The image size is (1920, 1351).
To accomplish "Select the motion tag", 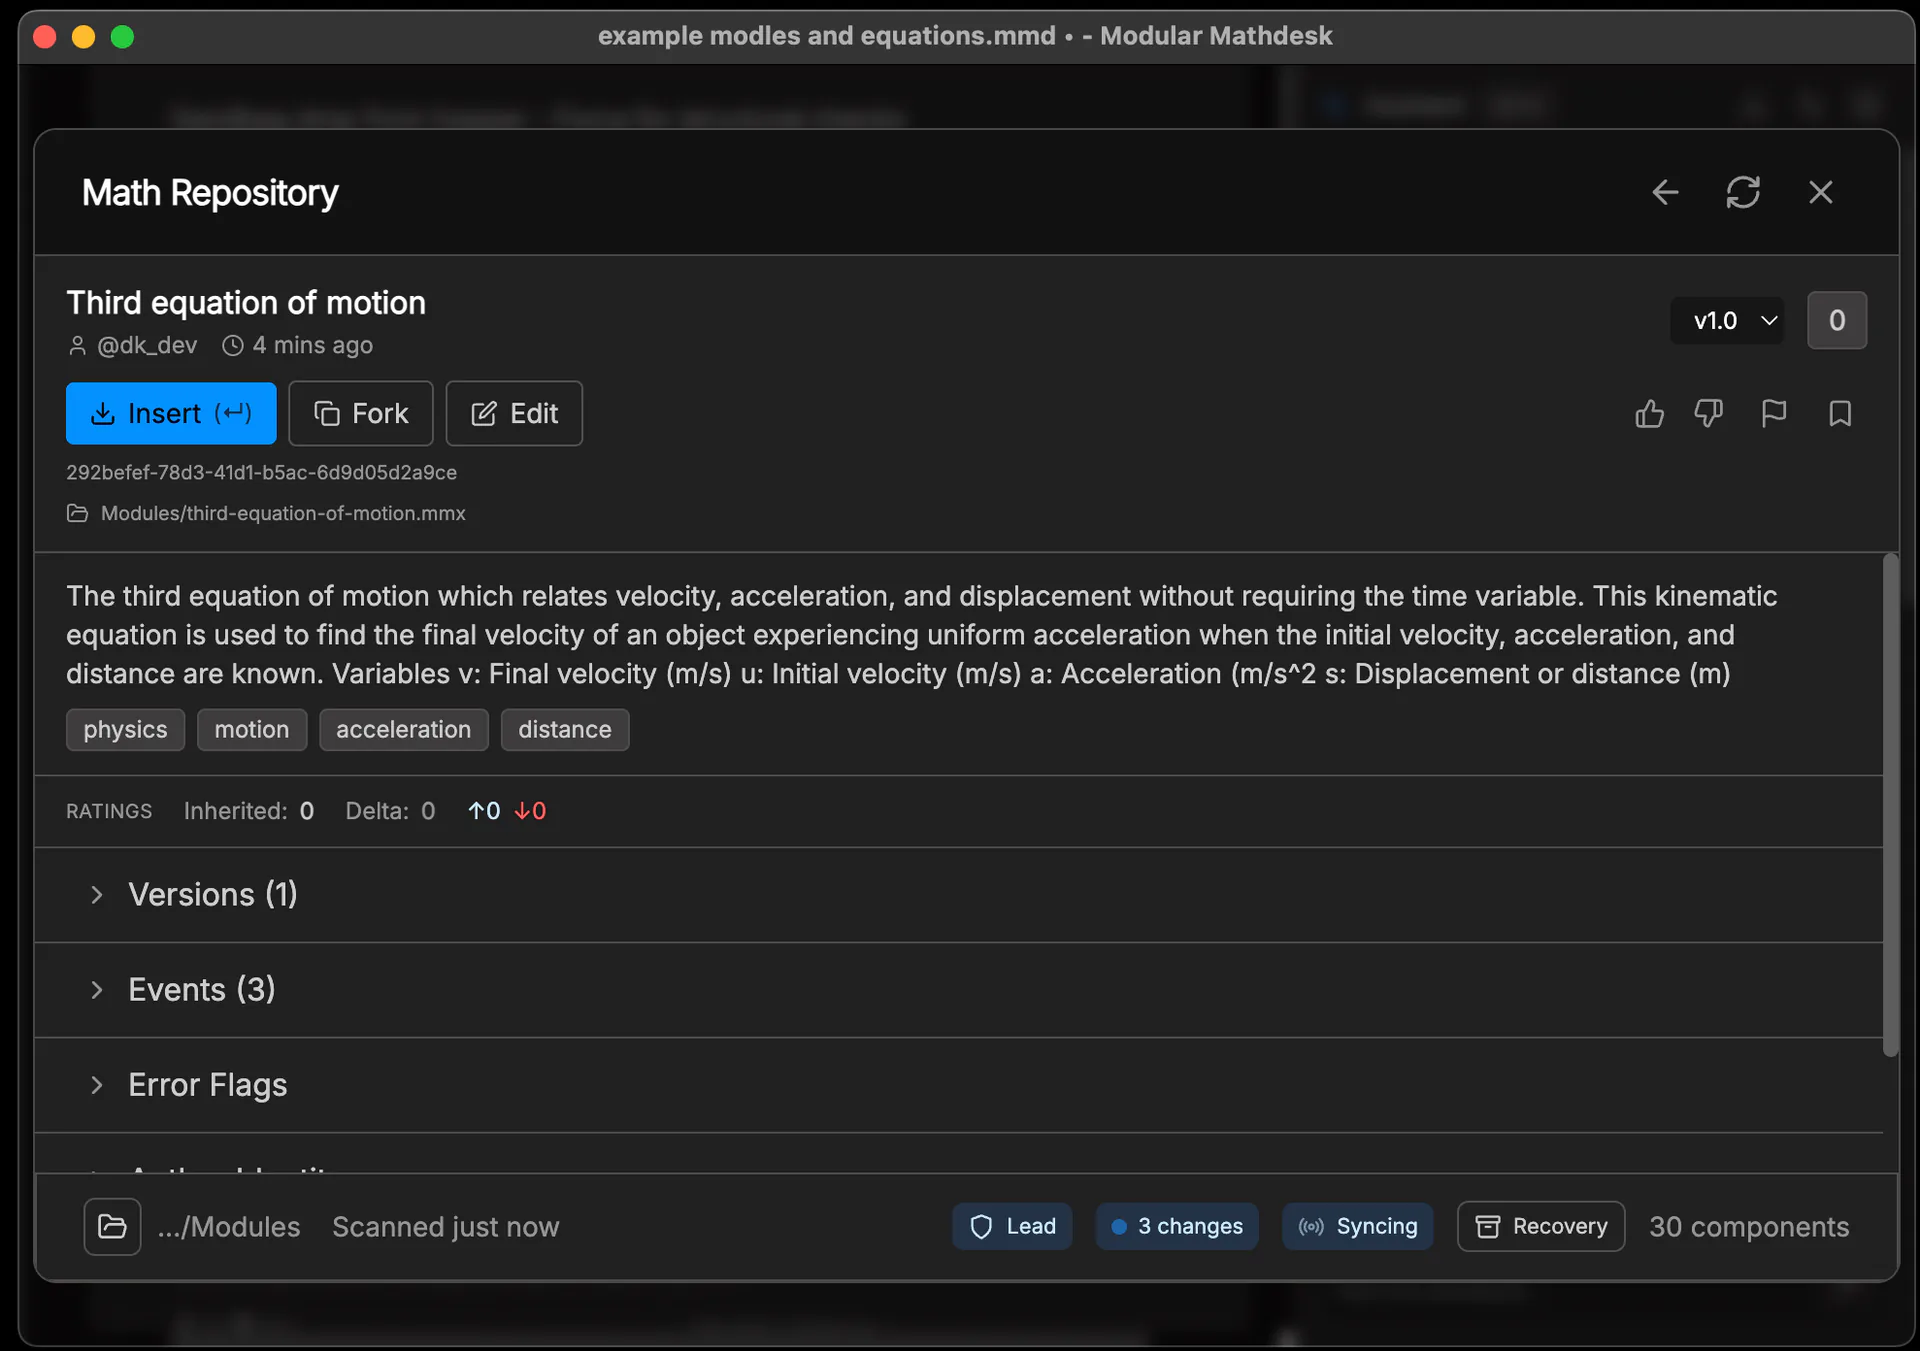I will tap(252, 730).
